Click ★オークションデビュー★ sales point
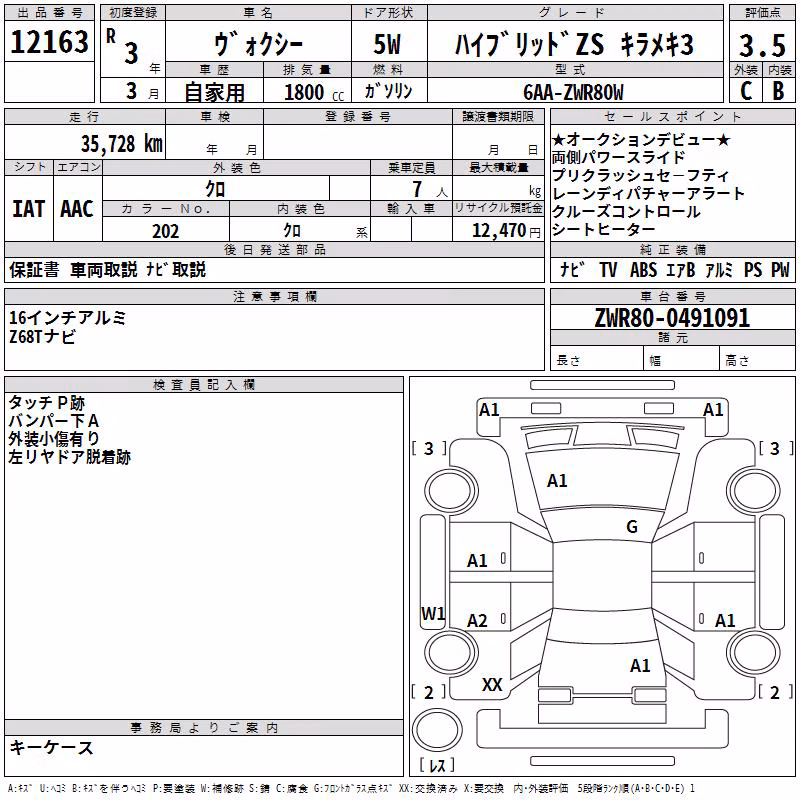Screen dimensions: 800x800 [641, 140]
